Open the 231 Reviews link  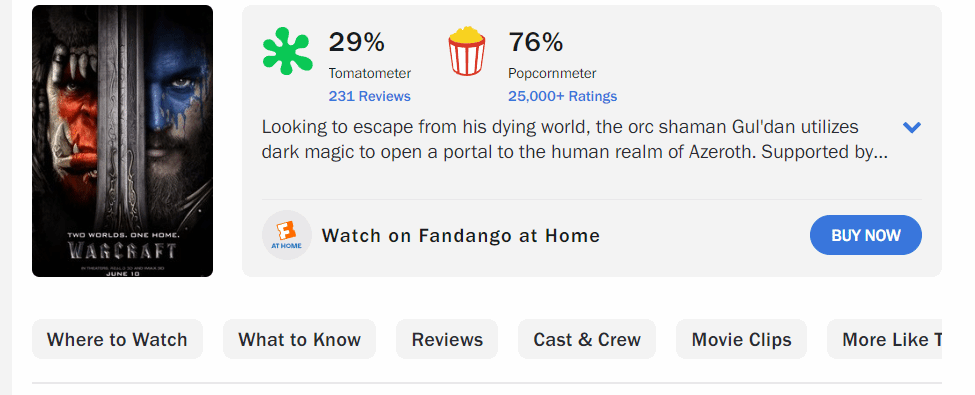(369, 96)
